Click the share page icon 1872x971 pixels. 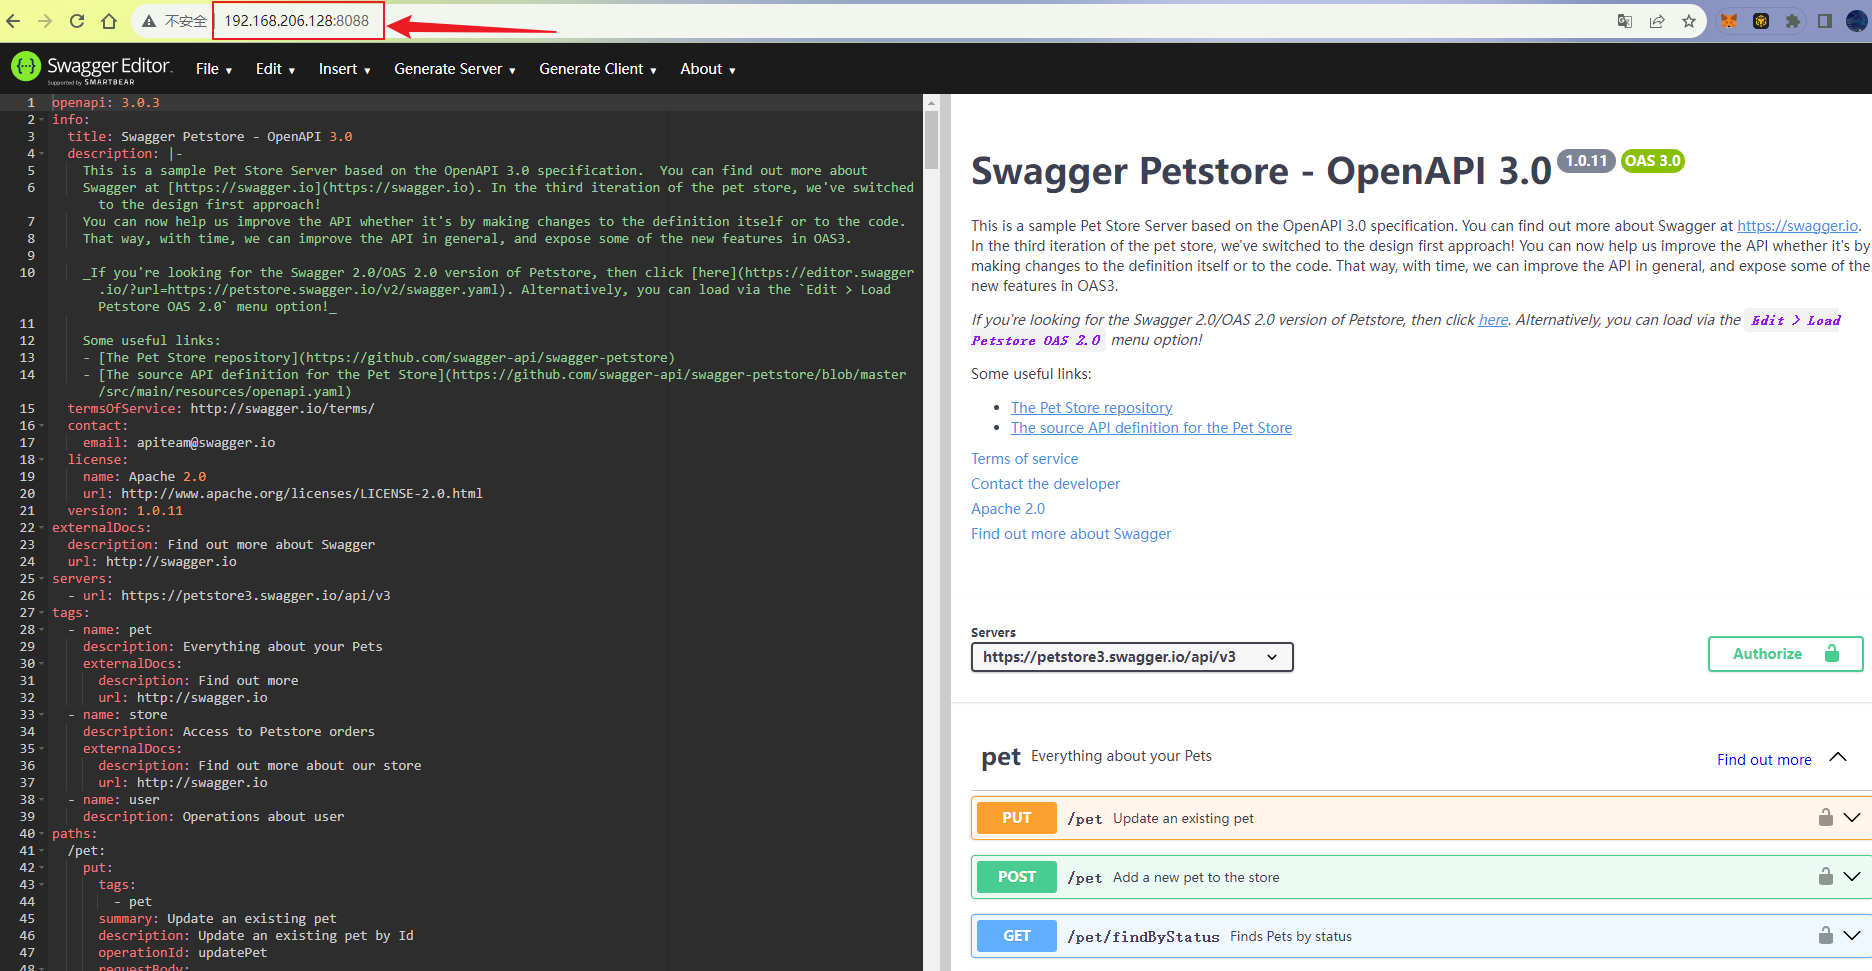[x=1657, y=21]
